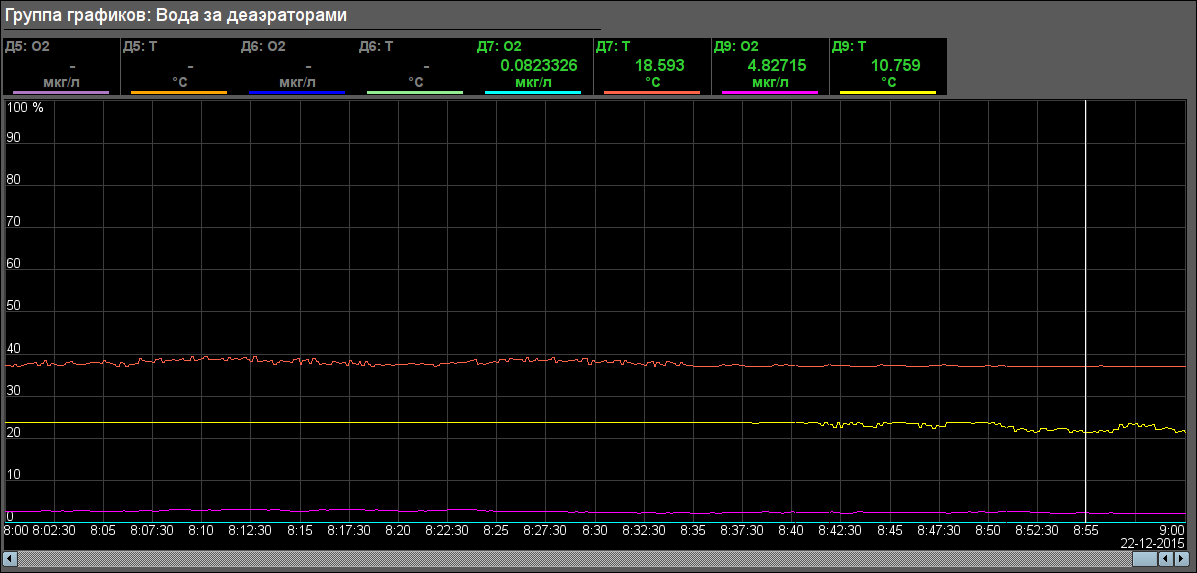Image resolution: width=1197 pixels, height=573 pixels.
Task: Select the Д5: T legend label
Action: (x=140, y=47)
